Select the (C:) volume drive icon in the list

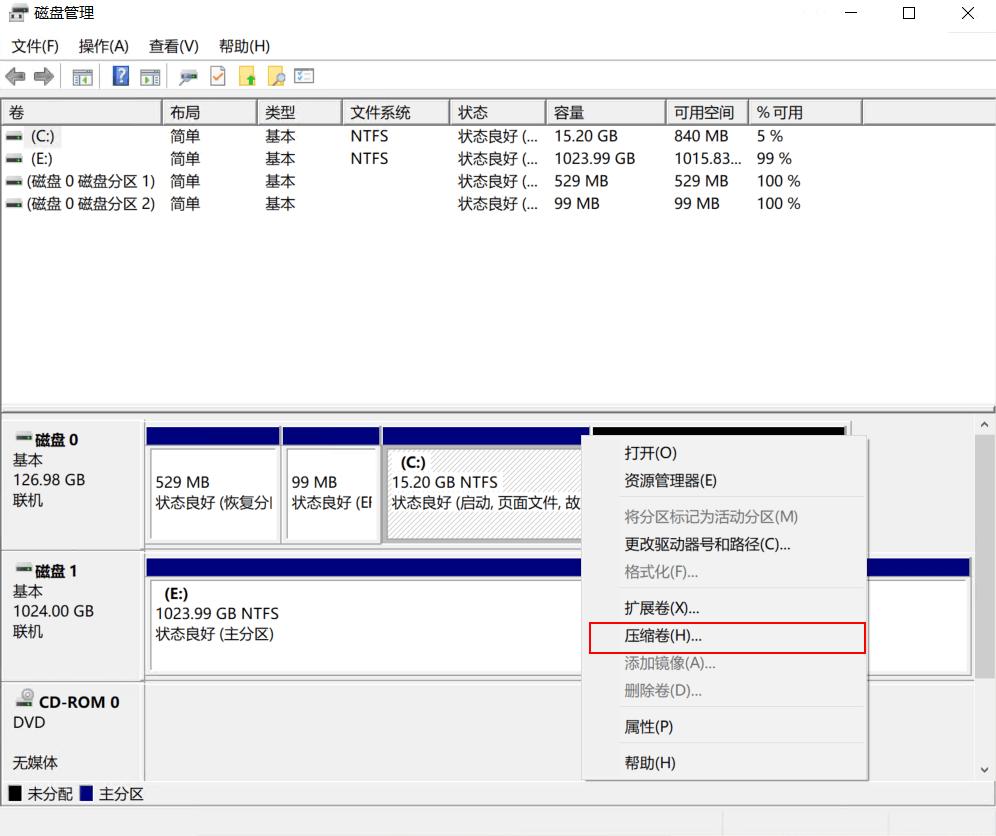pyautogui.click(x=12, y=136)
